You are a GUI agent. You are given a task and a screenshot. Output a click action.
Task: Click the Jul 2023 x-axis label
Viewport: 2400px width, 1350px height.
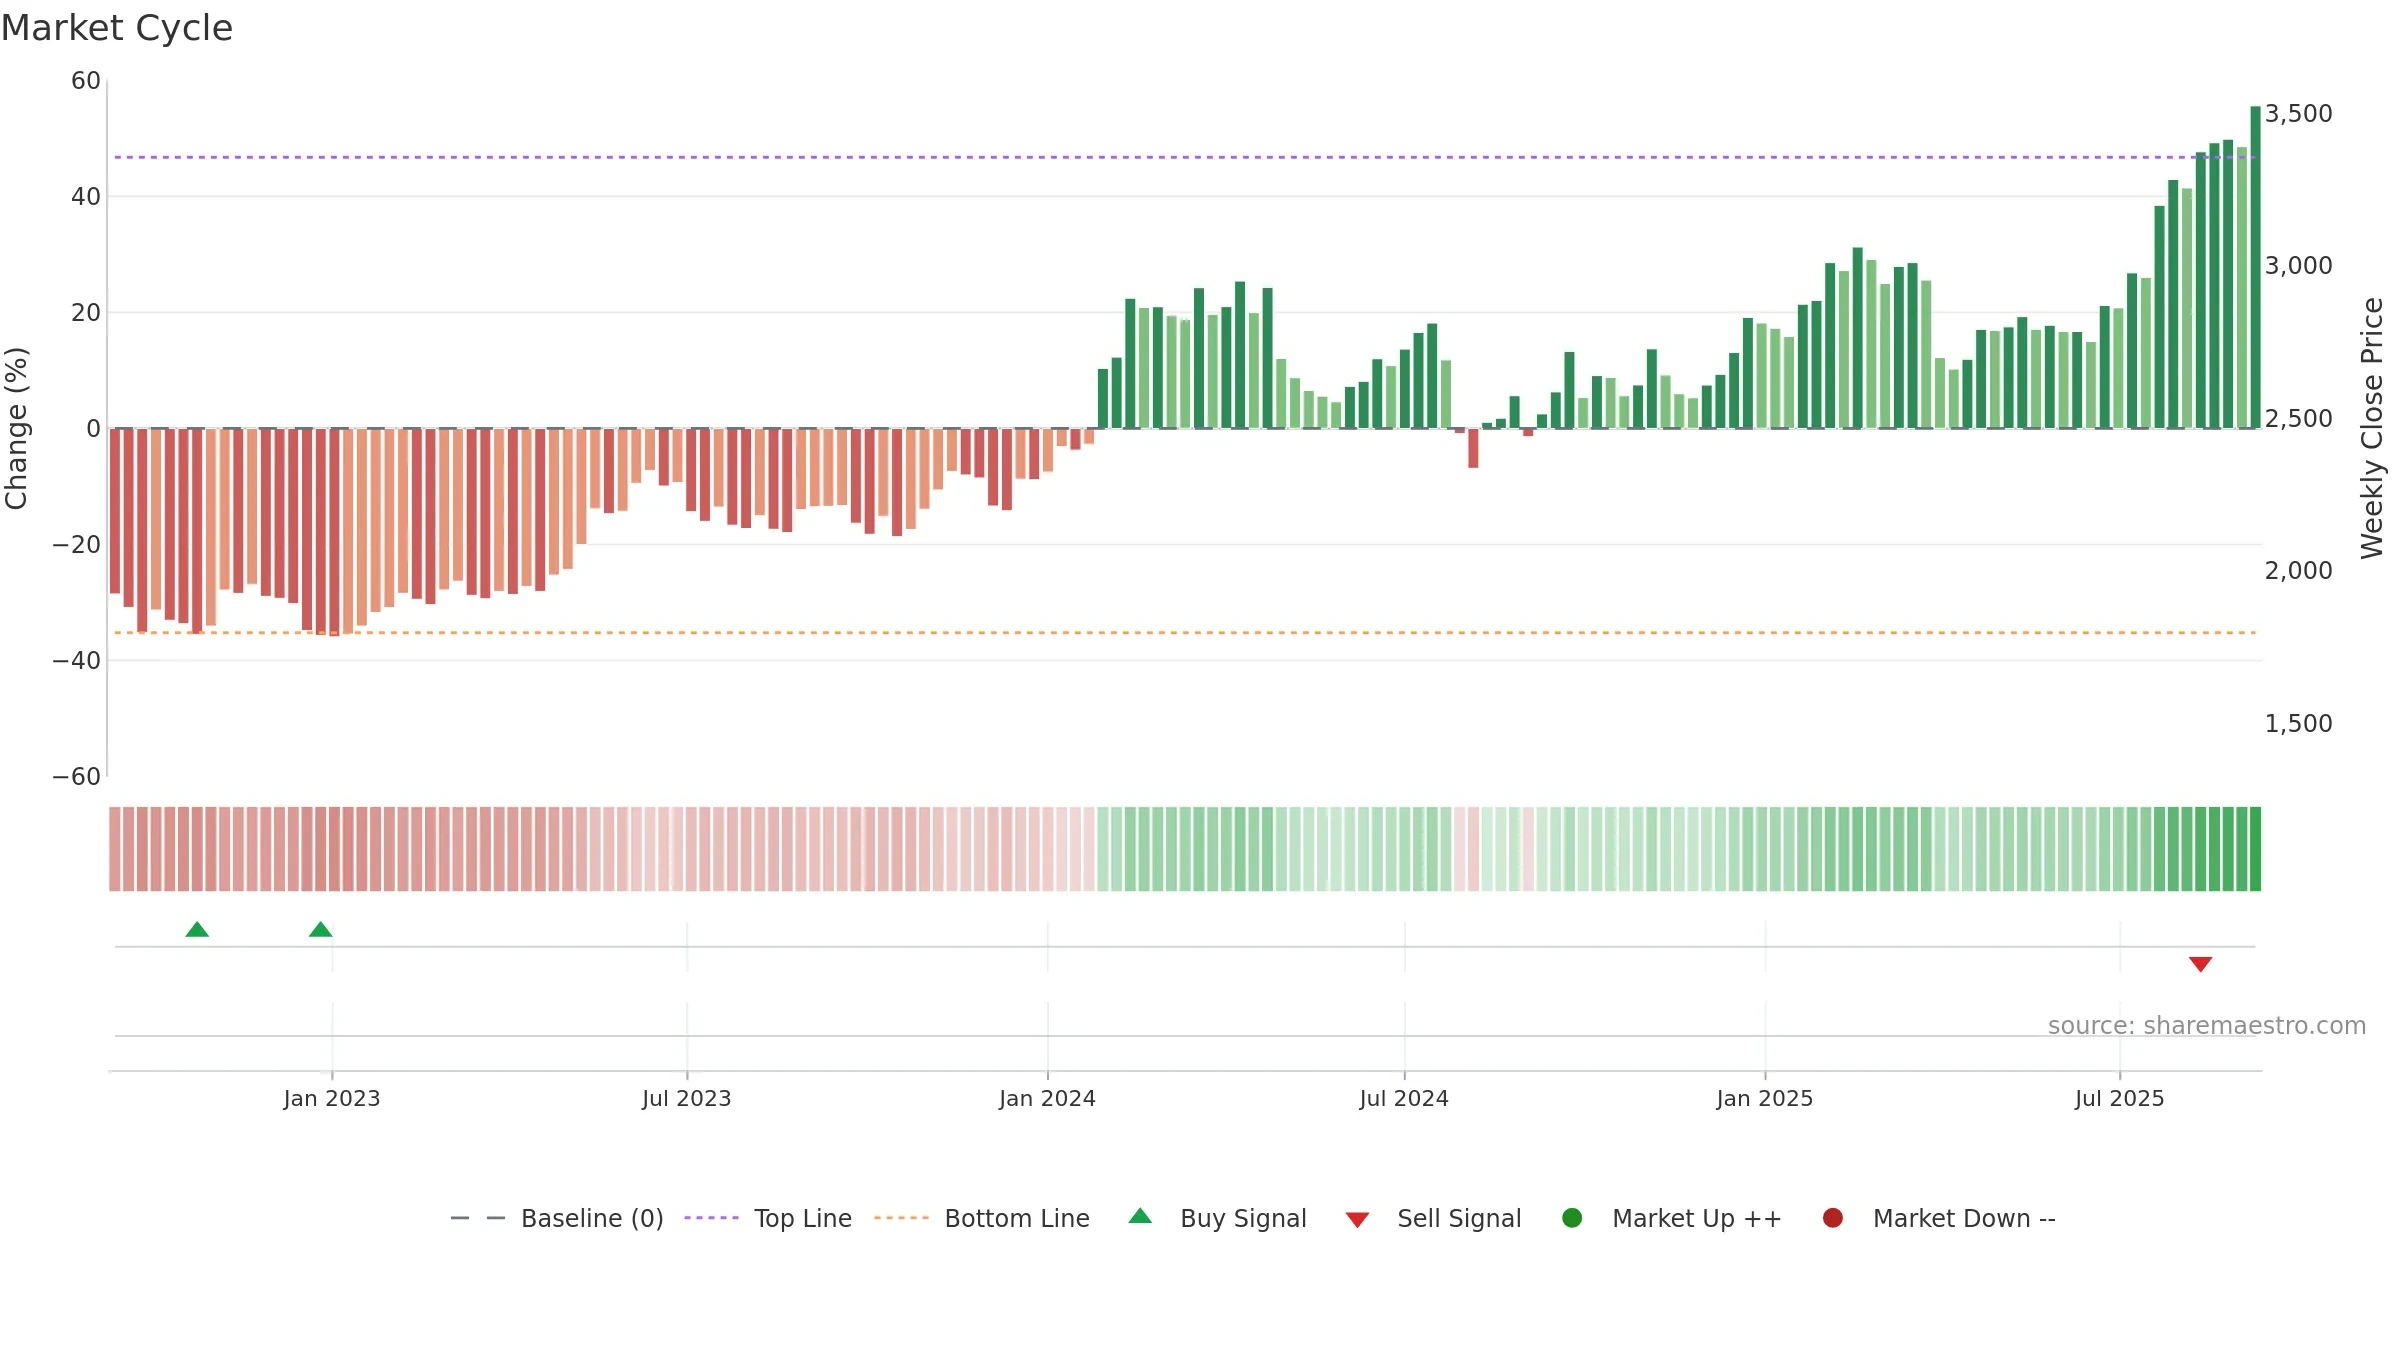click(x=687, y=1098)
